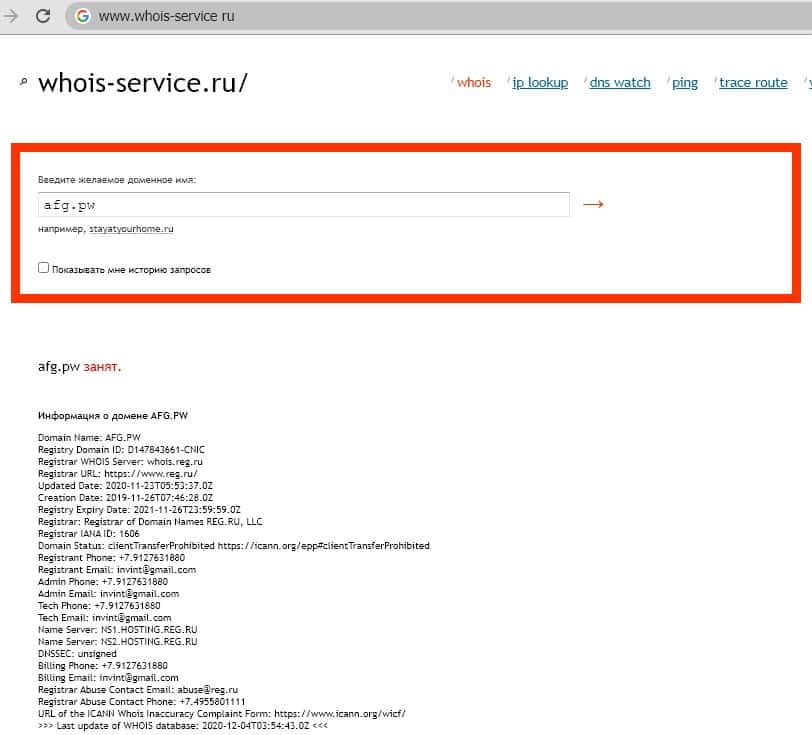Open the ping tab
This screenshot has height=735, width=812.
tap(685, 83)
